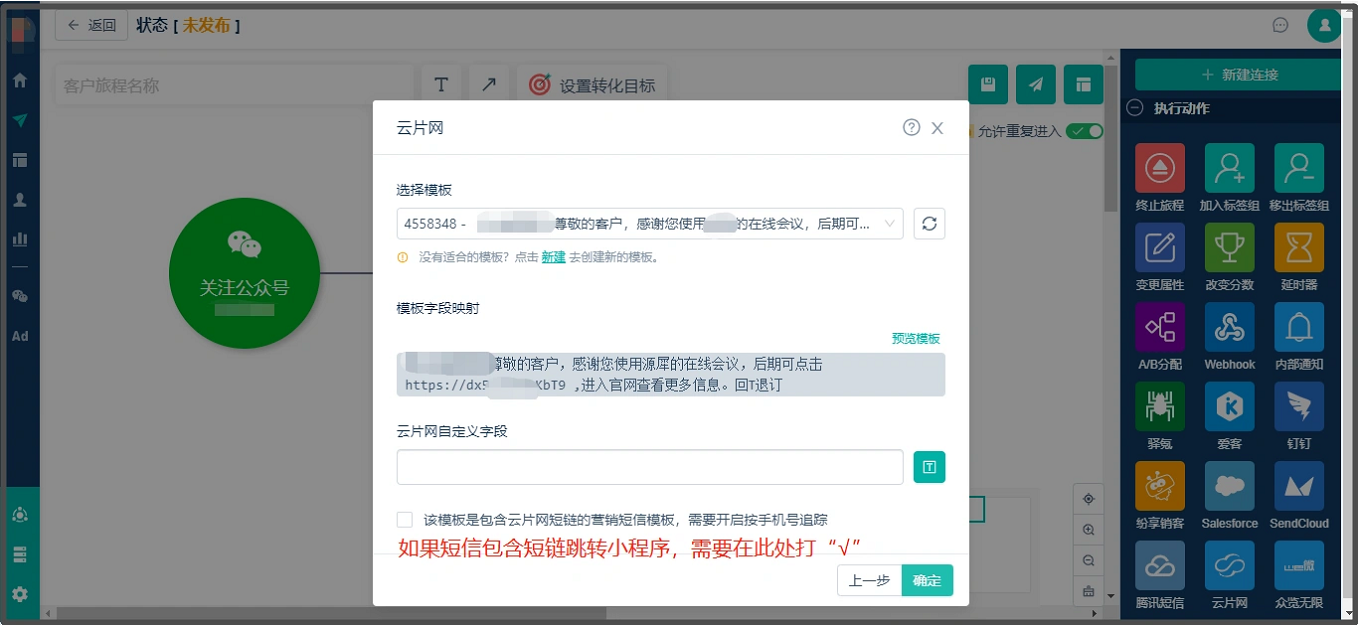Click the 新建 template link
Screen dimensions: 1359x625
click(x=553, y=257)
